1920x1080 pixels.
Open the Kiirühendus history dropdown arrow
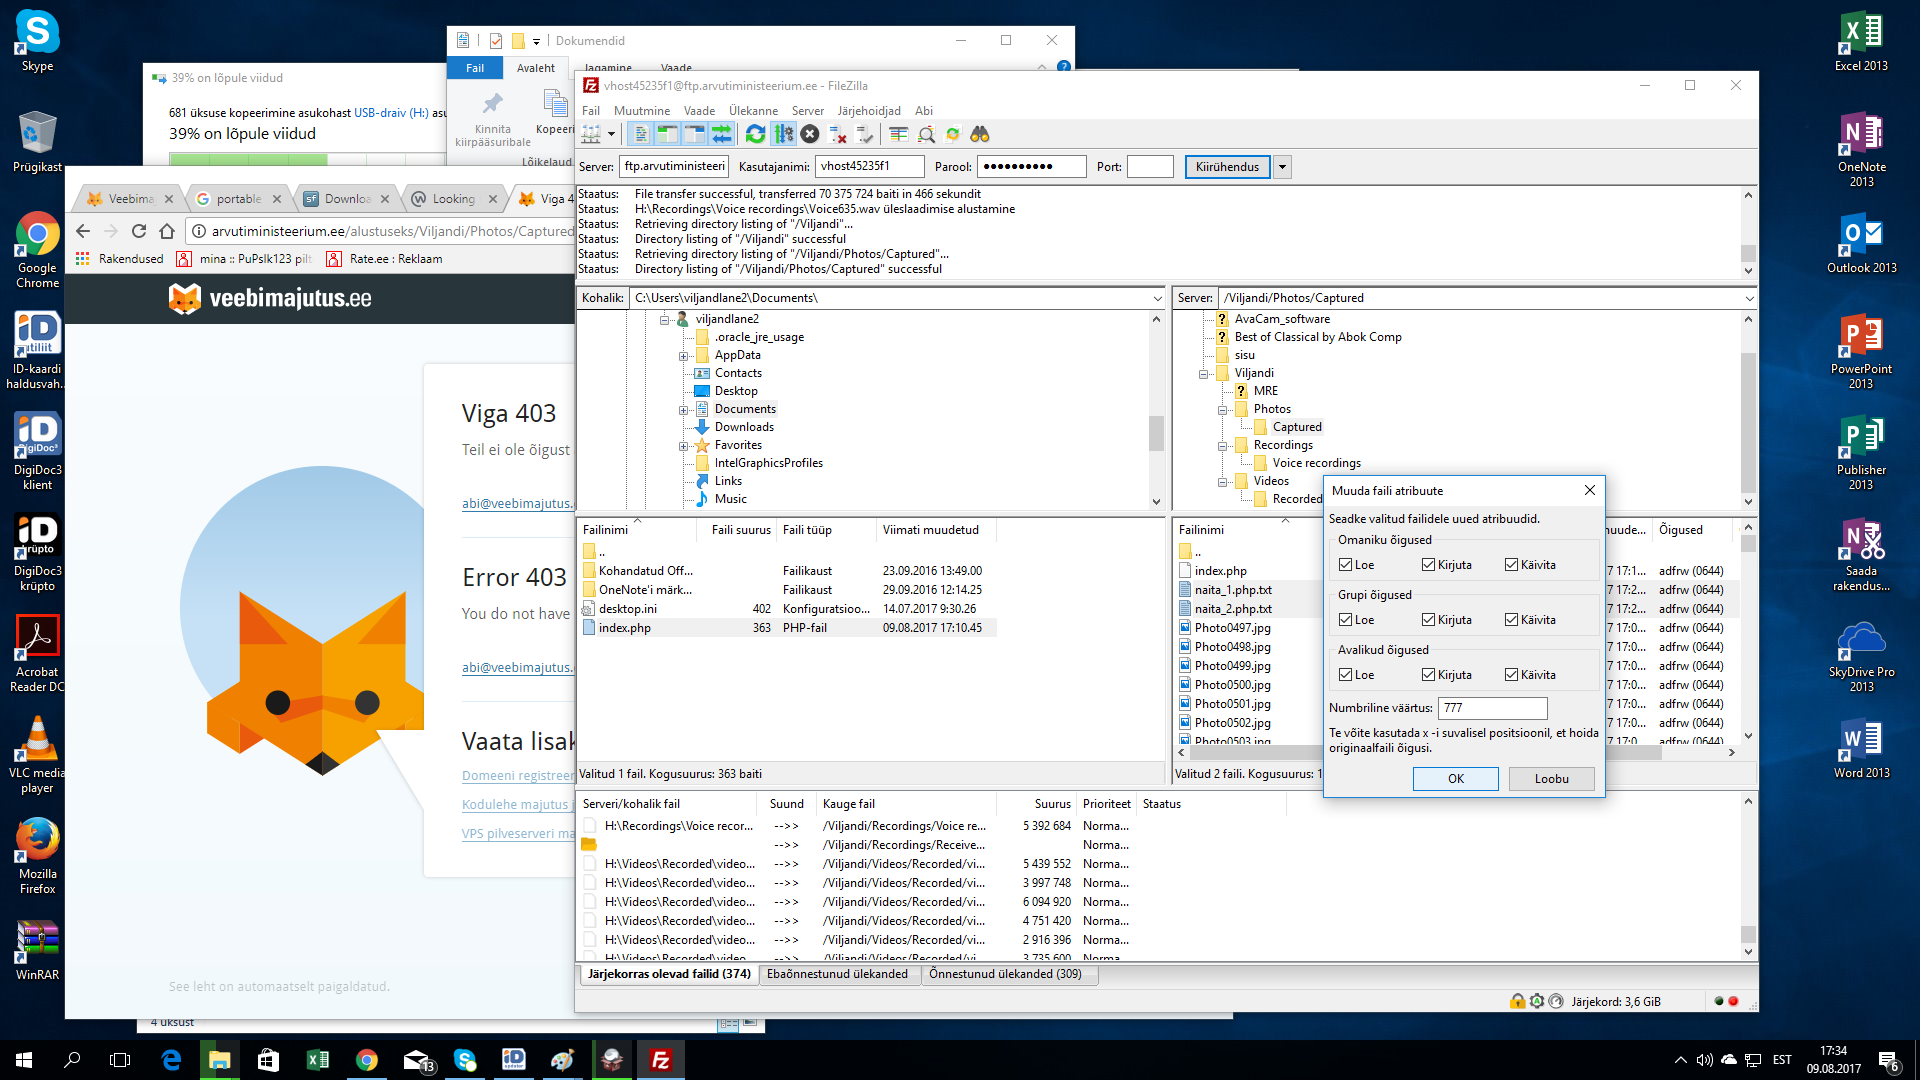click(1282, 167)
